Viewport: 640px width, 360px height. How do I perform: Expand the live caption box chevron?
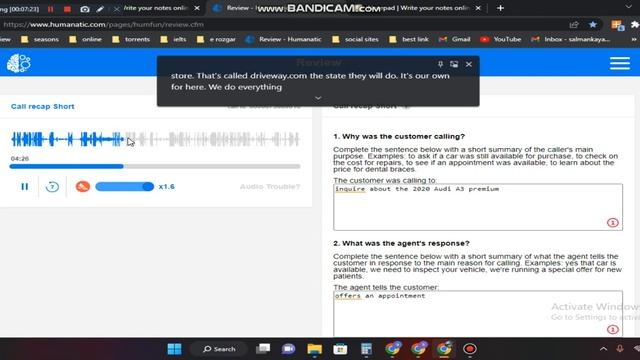[x=318, y=98]
